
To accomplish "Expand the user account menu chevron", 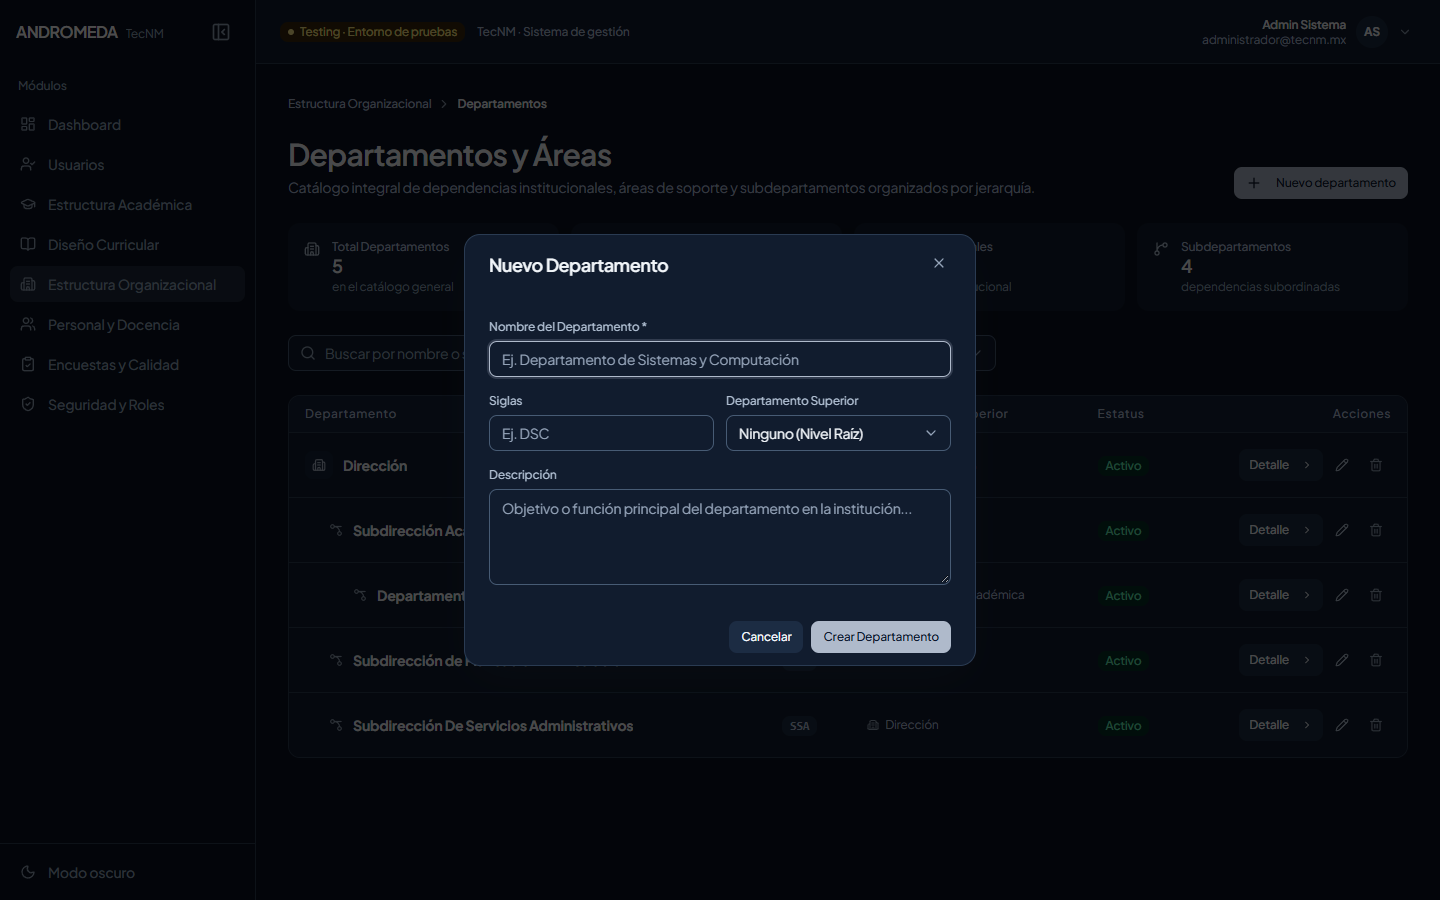I will pos(1405,32).
